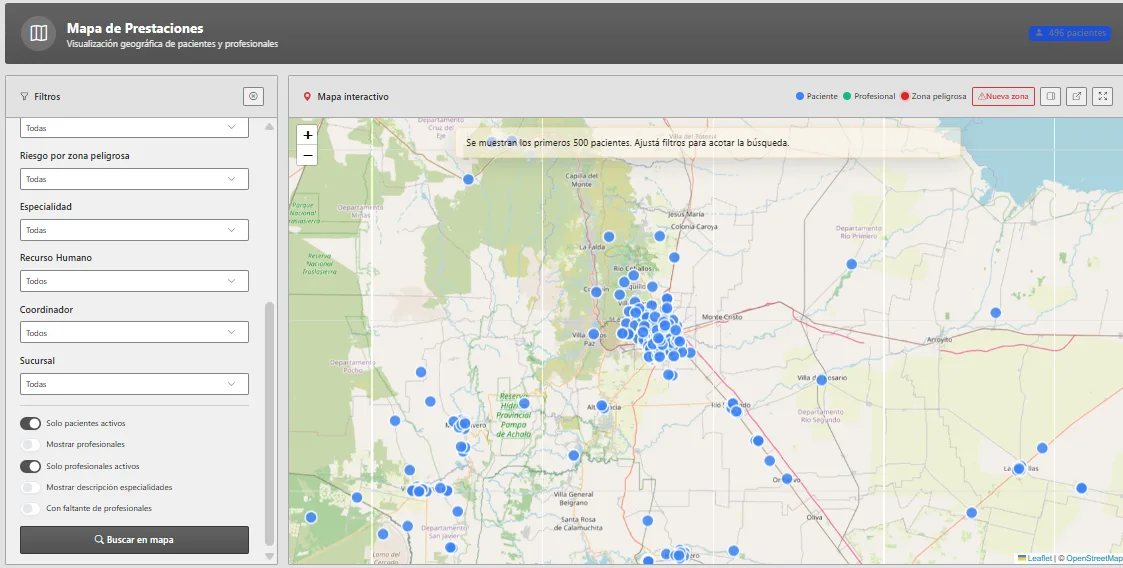Open the topmost partially visible Todas dropdown

click(x=134, y=127)
